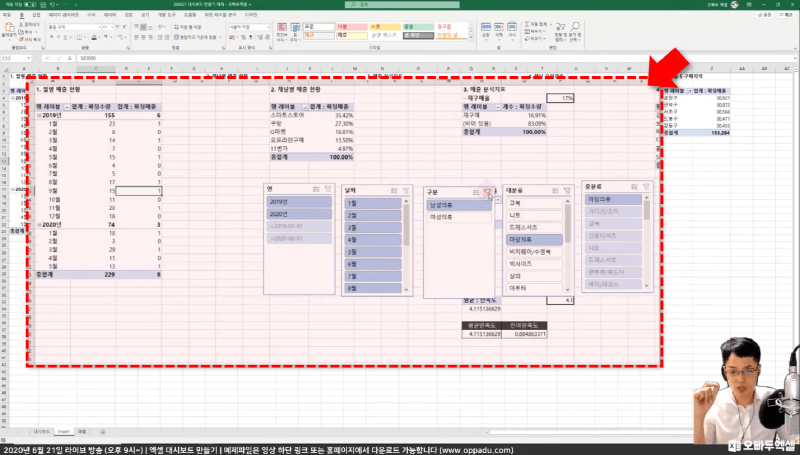Click the AutoSum (자동 합계) icon

click(x=527, y=22)
